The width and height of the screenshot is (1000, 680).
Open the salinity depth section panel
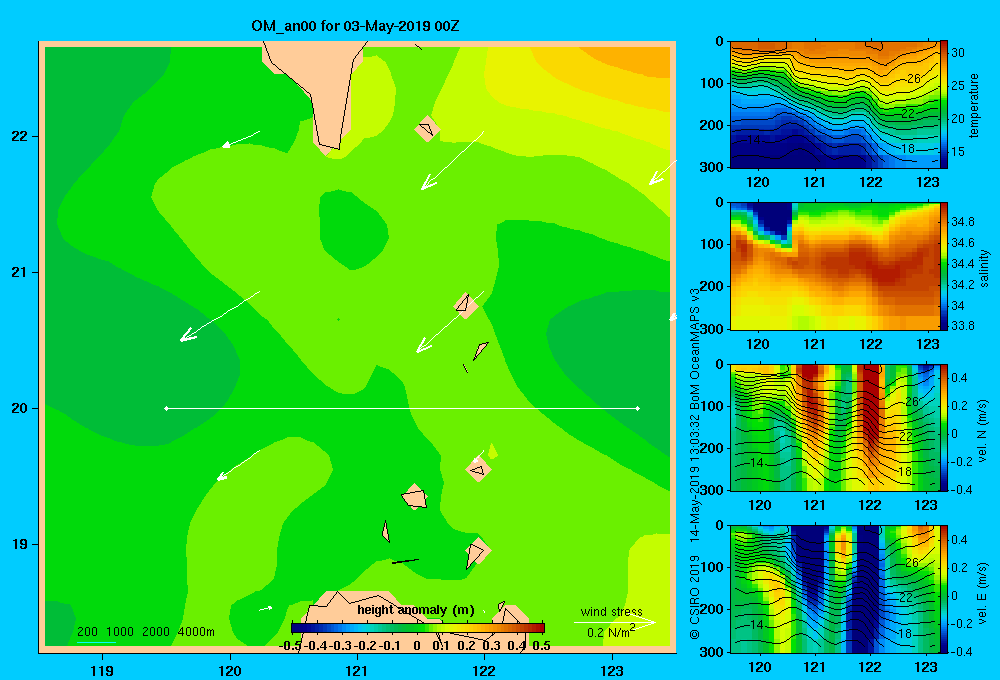click(834, 266)
